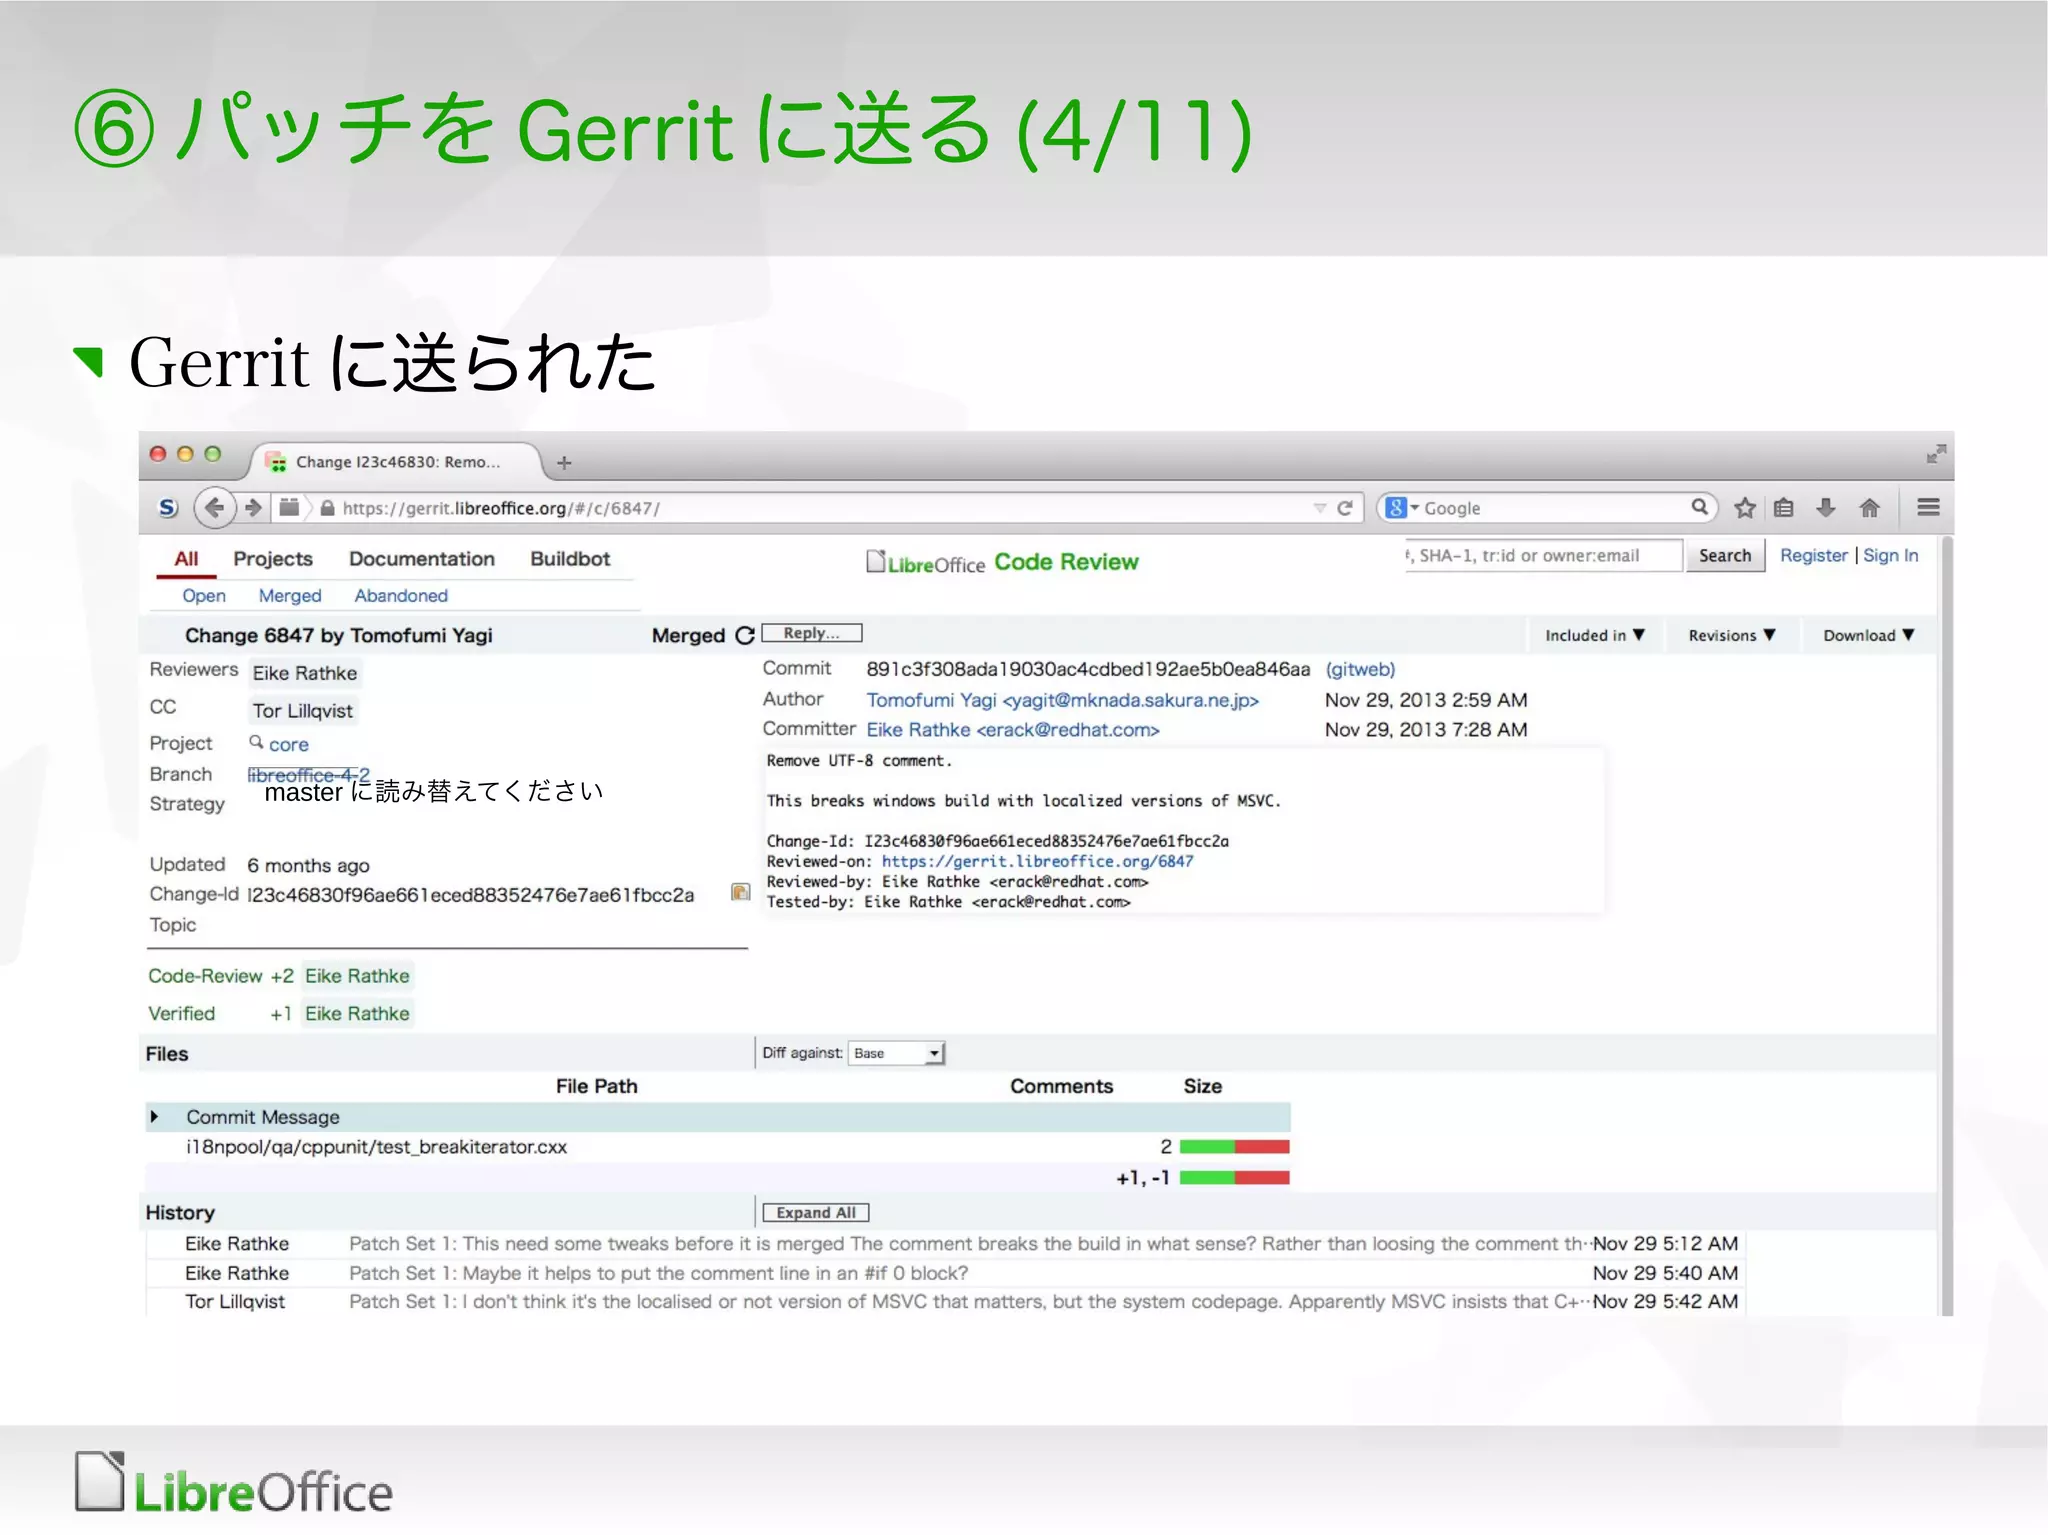Image resolution: width=2048 pixels, height=1535 pixels.
Task: Click the core project search magnifier icon
Action: (x=256, y=742)
